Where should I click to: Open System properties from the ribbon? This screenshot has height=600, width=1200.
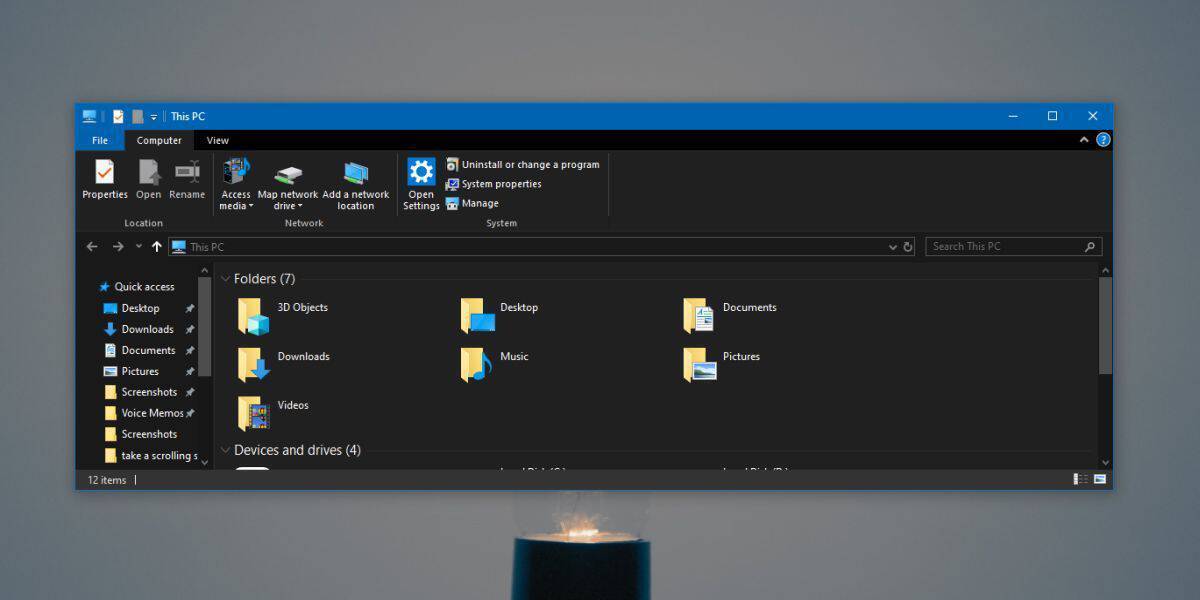pos(500,184)
